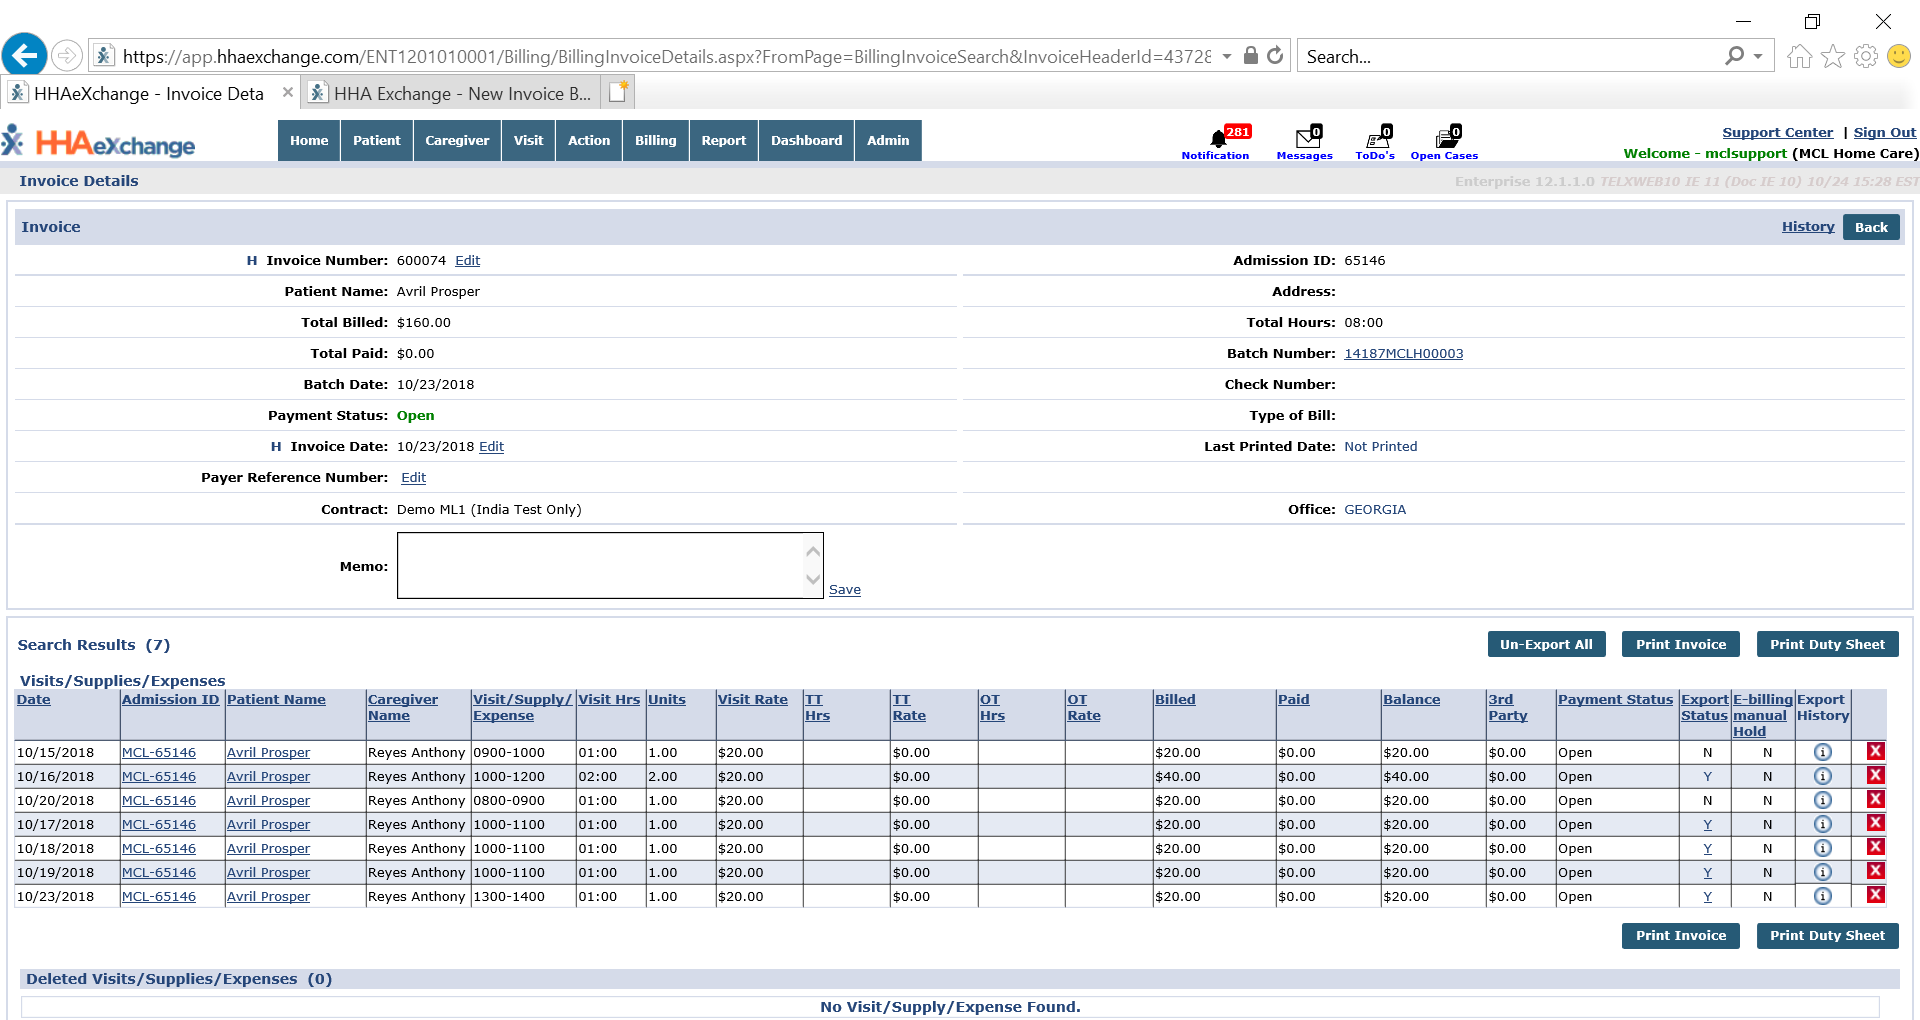Click Un-Export All button
The height and width of the screenshot is (1020, 1920).
[1546, 644]
